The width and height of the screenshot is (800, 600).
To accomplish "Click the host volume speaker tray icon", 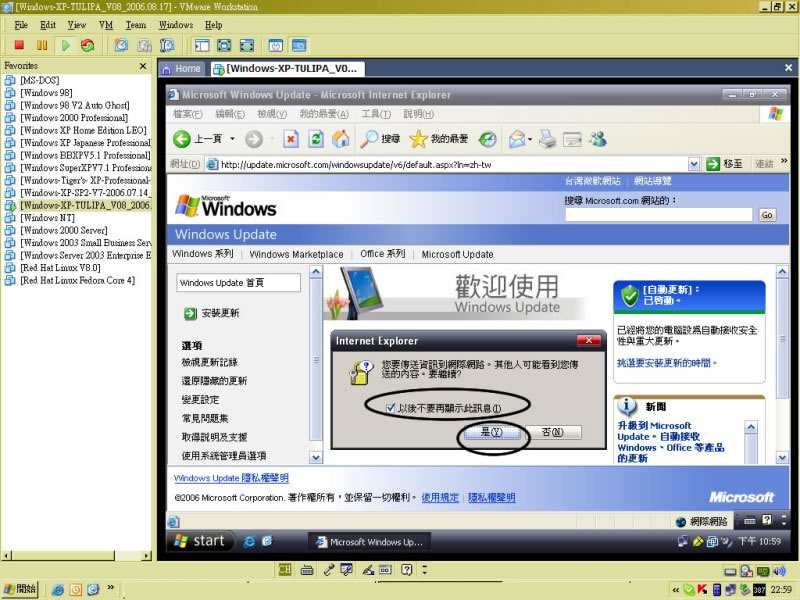I will pyautogui.click(x=780, y=570).
